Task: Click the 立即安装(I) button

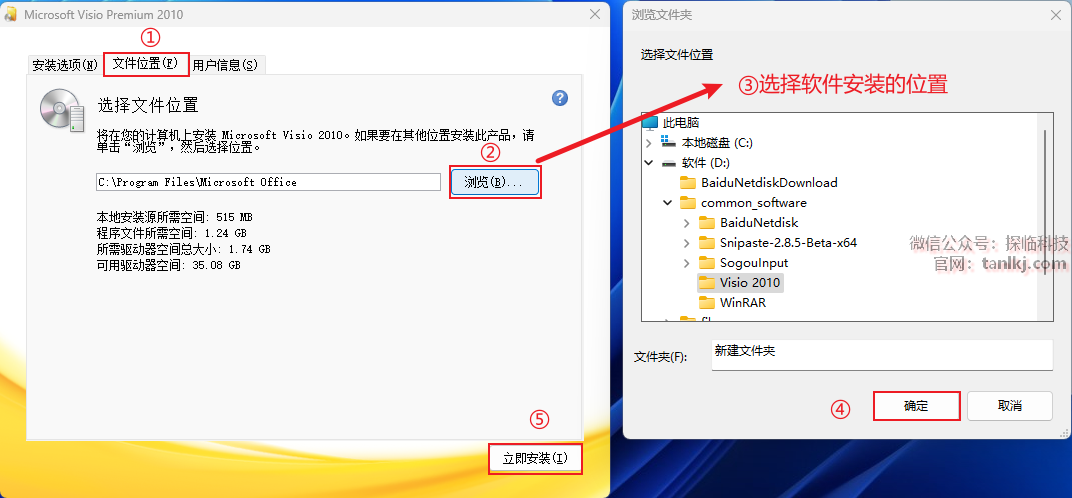Action: point(535,458)
